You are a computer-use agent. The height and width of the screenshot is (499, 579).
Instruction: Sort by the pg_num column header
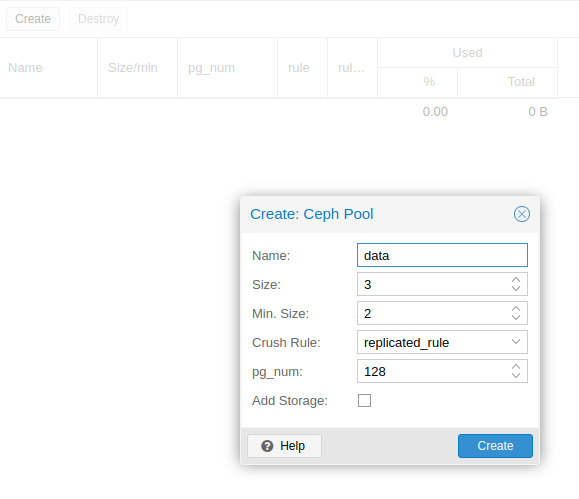point(227,68)
